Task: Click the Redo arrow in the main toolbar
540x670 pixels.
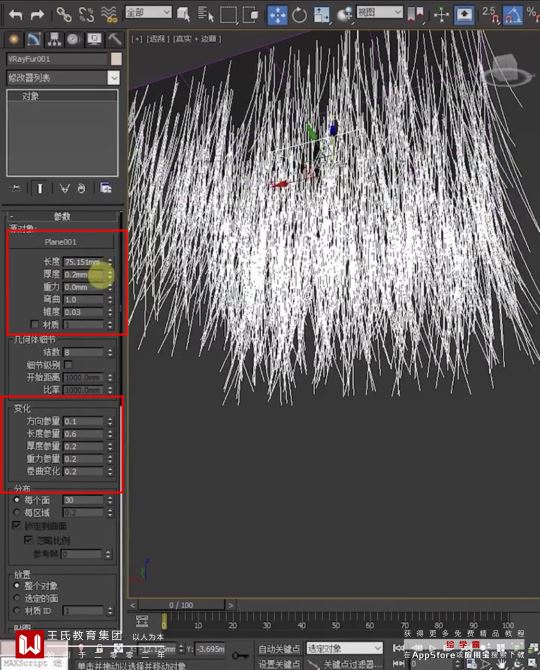Action: pos(38,15)
